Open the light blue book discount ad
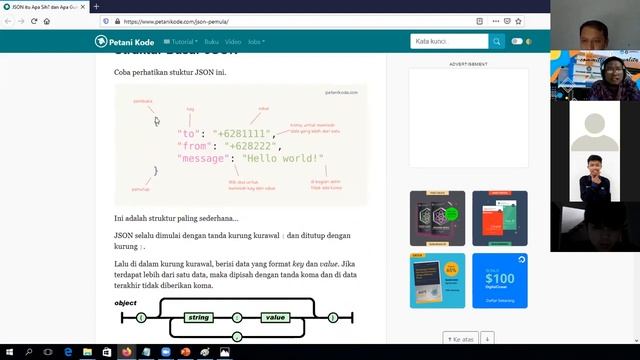Screen dimensions: 640x360 (x=437, y=280)
